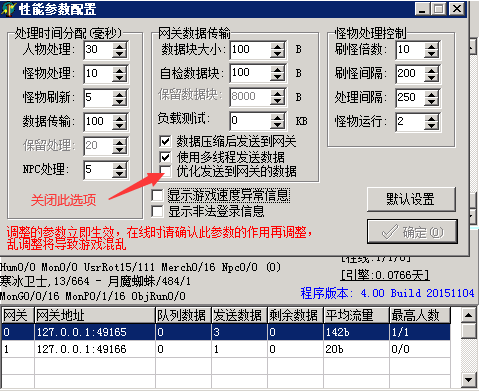This screenshot has width=479, height=391.
Task: Check 显示游戏速度异常信息 option
Action: [x=157, y=195]
